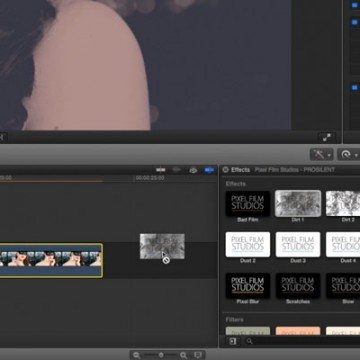
Task: Select the green filter swatch under Filters
Action: pyautogui.click(x=248, y=331)
